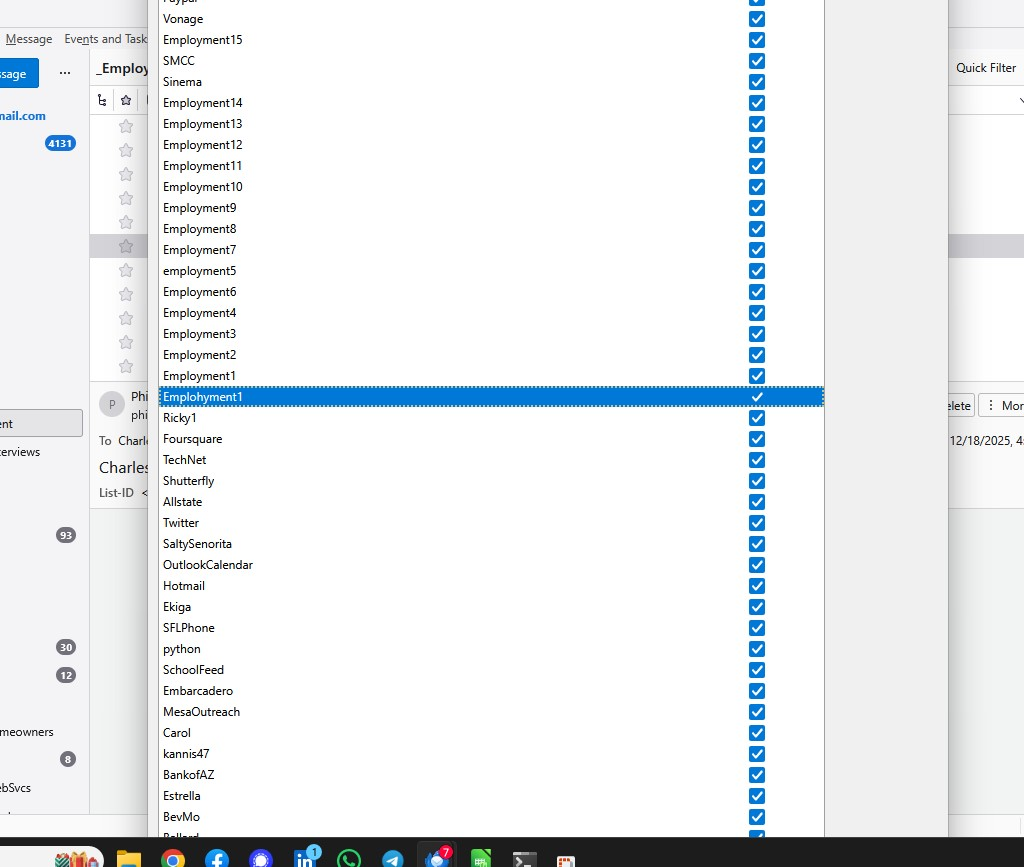Open WhatsApp from the taskbar
Screen dimensions: 1024x867
click(349, 859)
